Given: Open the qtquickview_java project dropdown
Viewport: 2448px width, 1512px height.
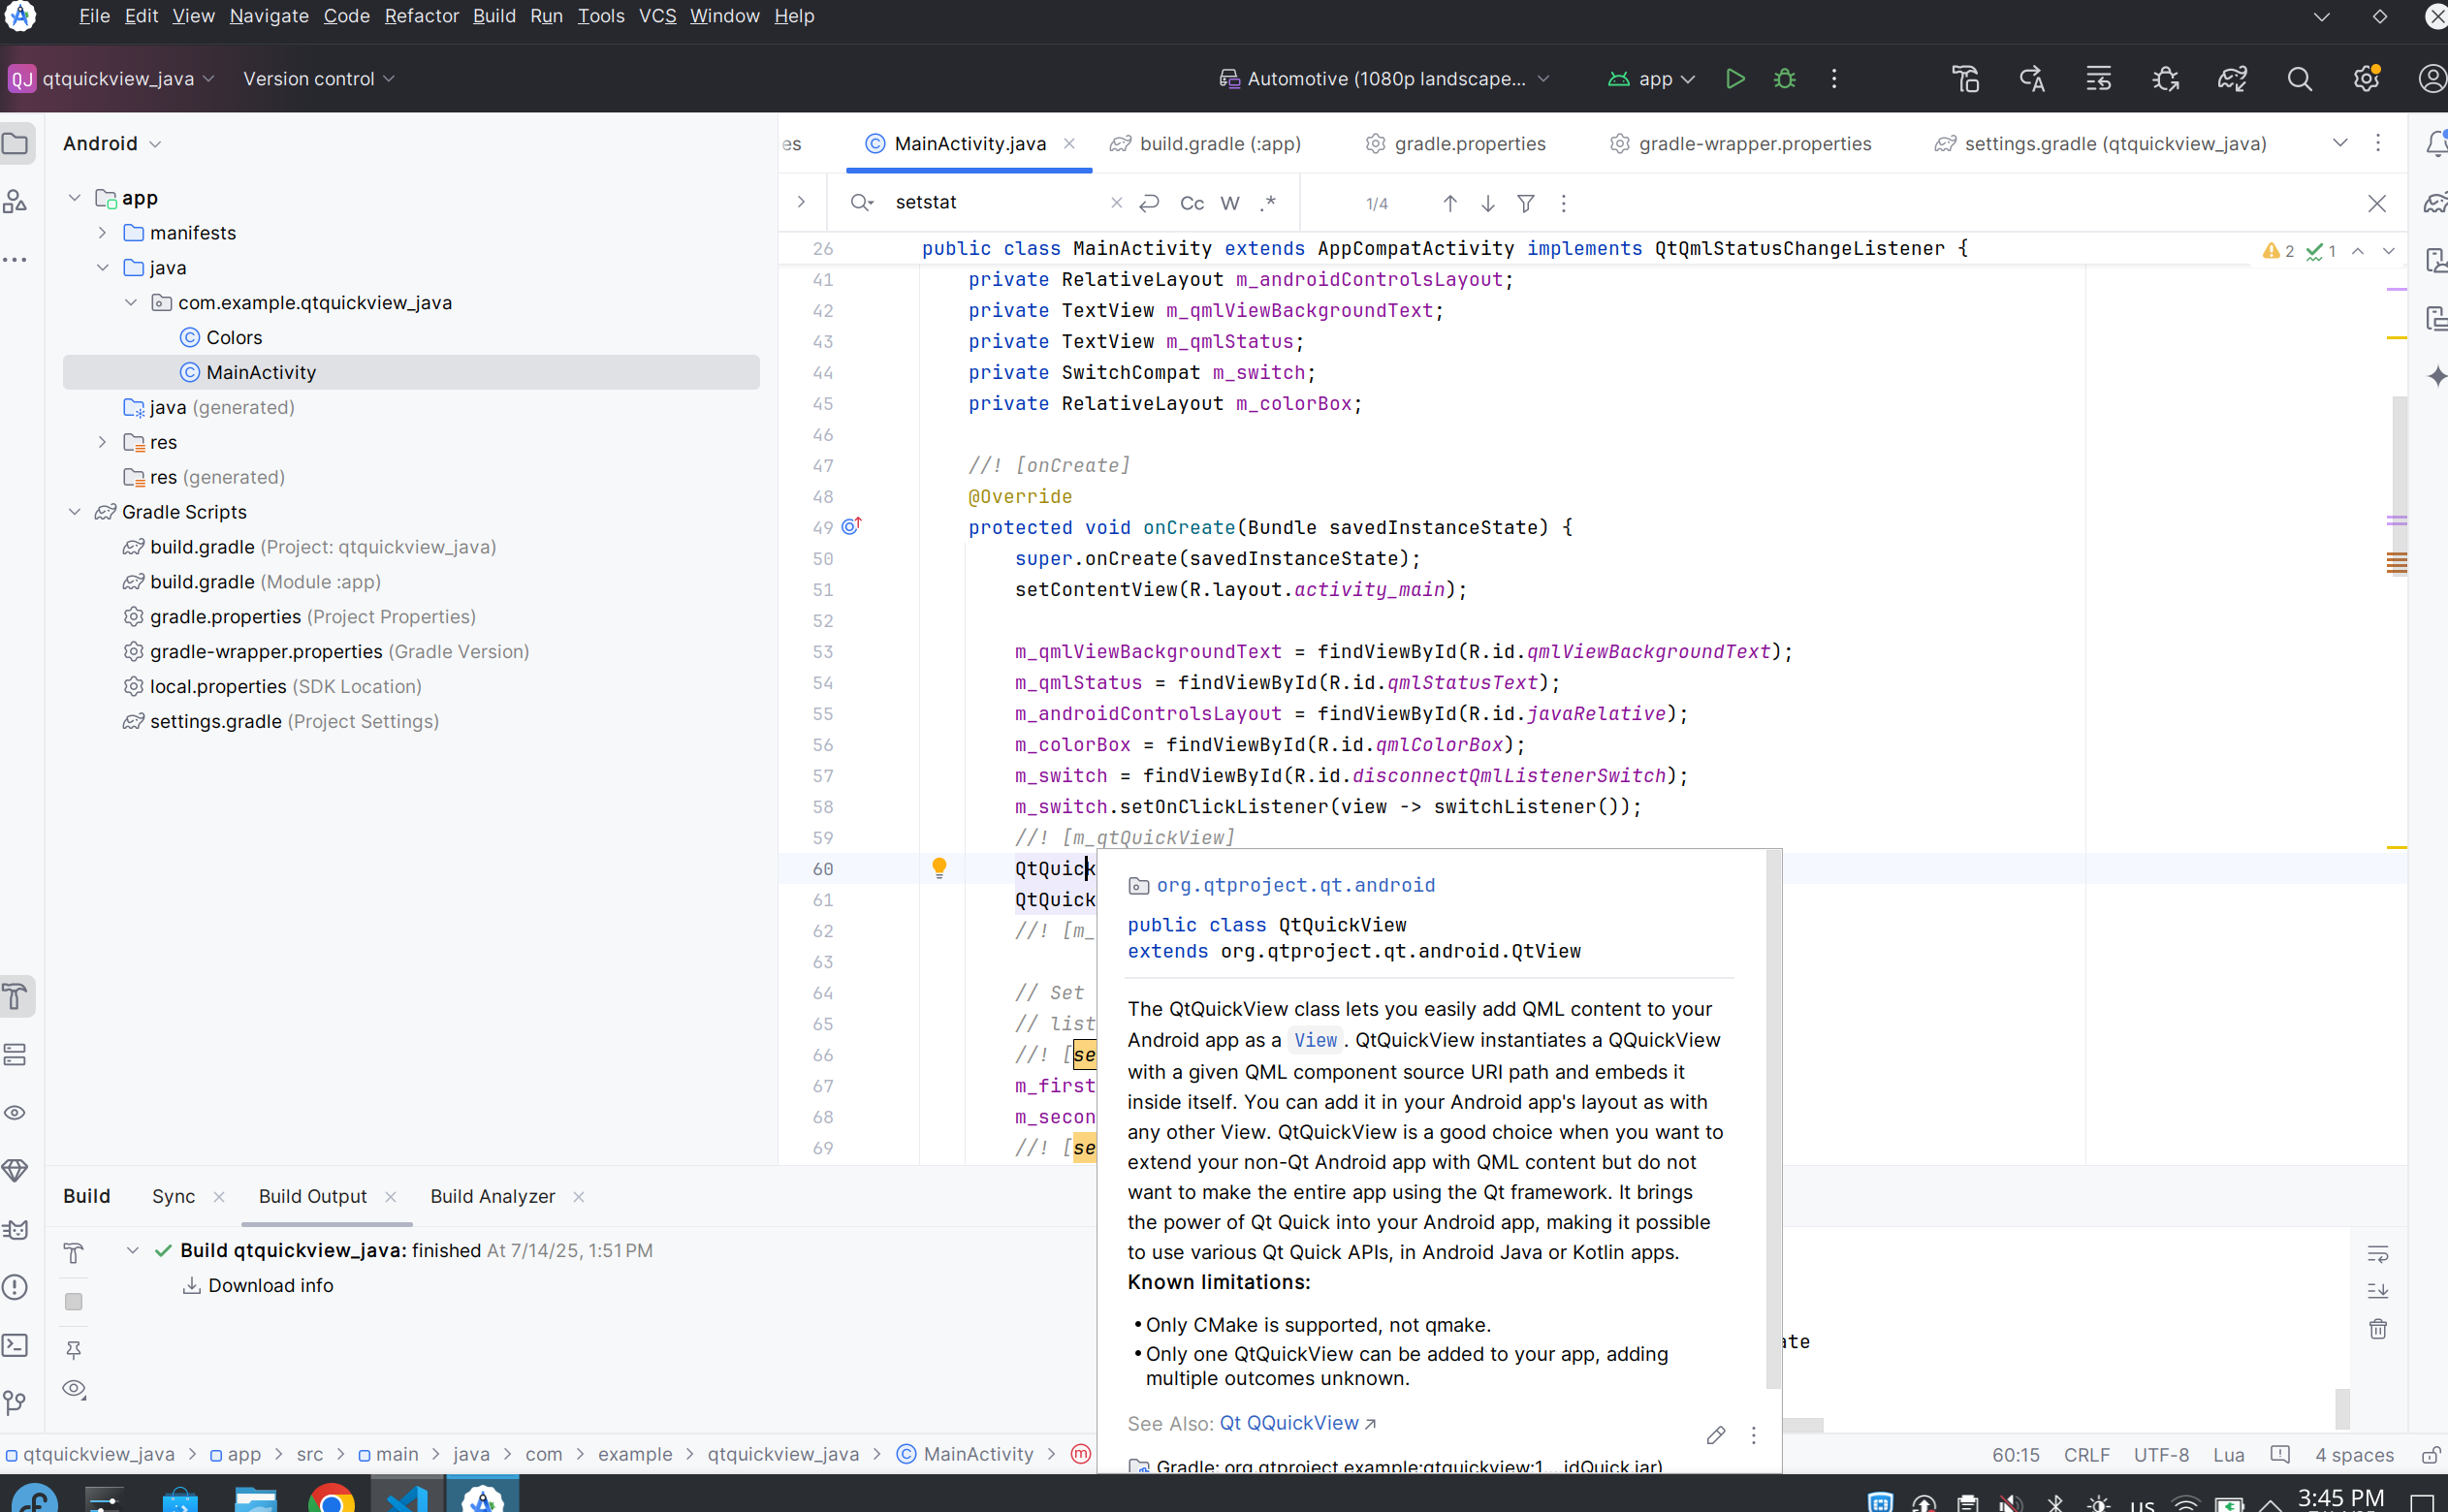Looking at the screenshot, I should point(112,79).
